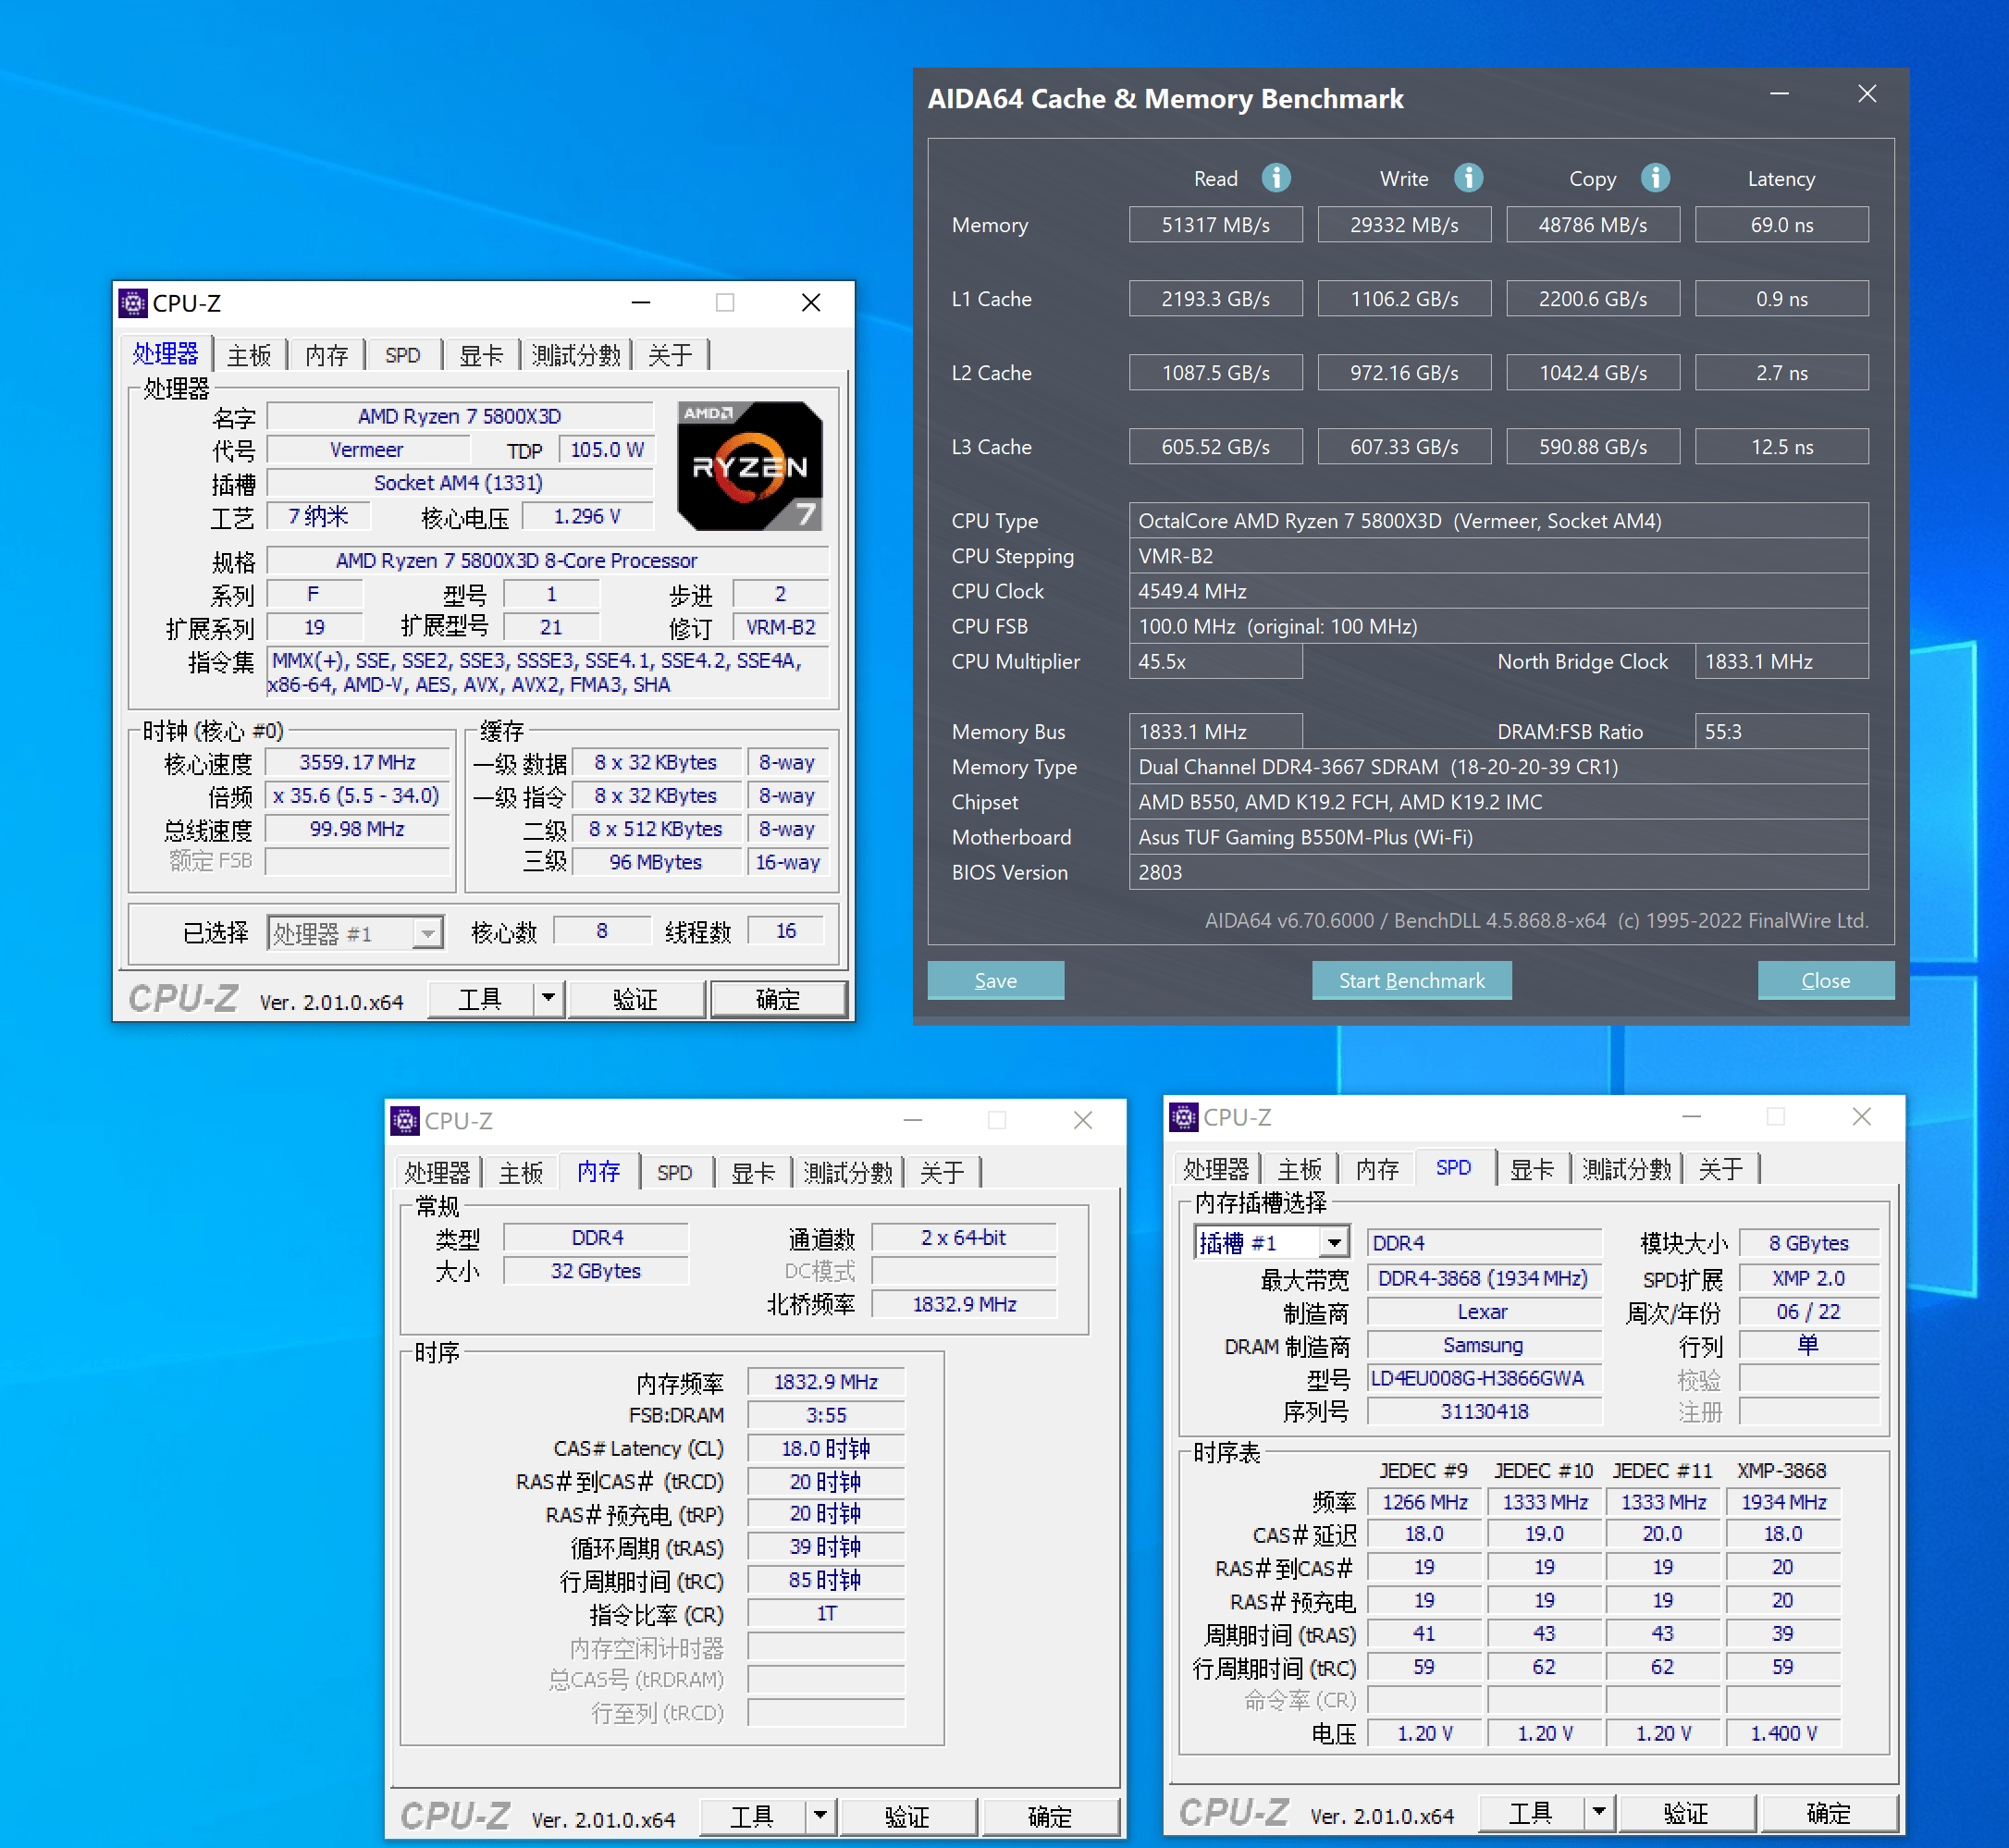2009x1848 pixels.
Task: Click 工具 button in processor window
Action: pos(480,999)
